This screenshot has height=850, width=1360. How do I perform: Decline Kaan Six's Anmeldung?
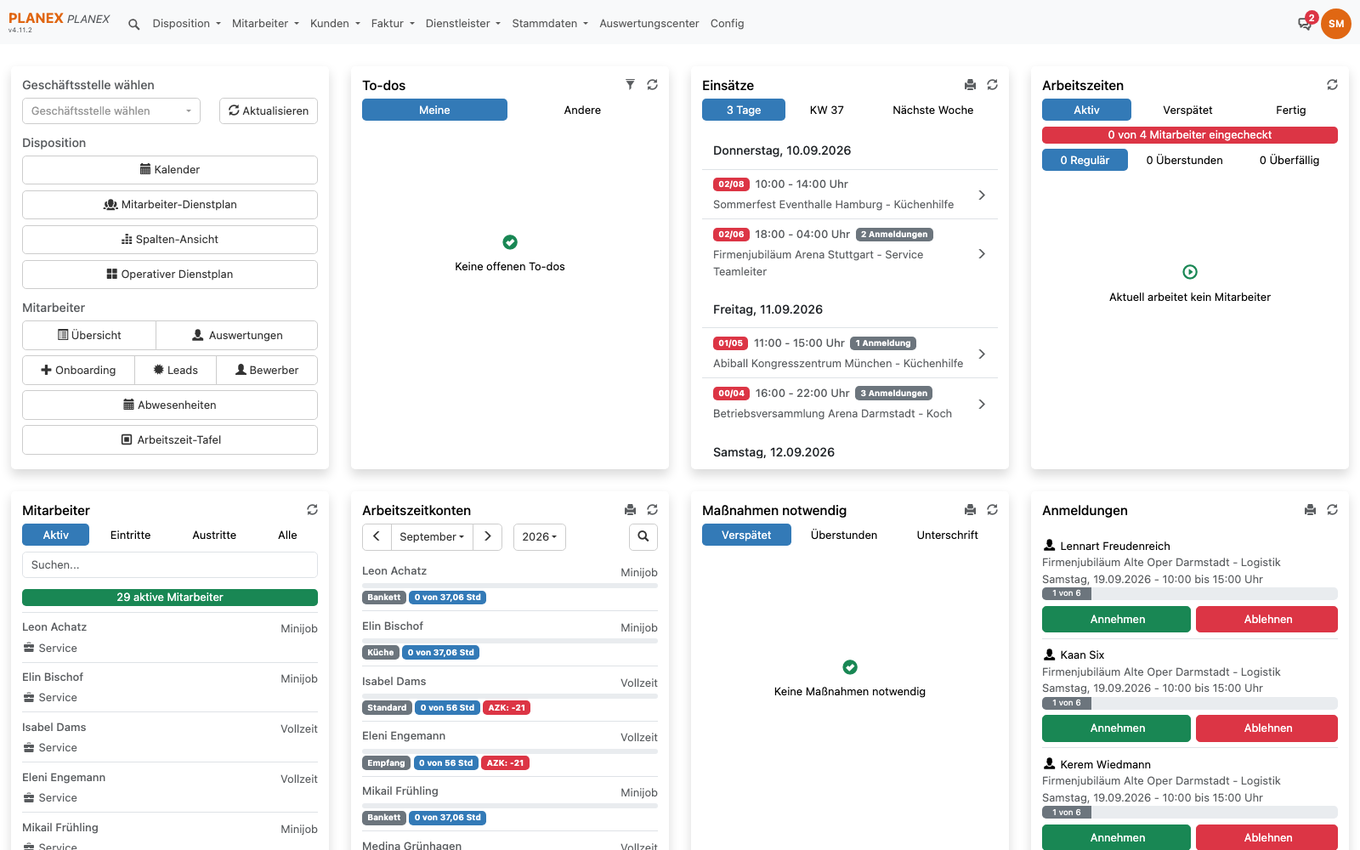pos(1267,728)
